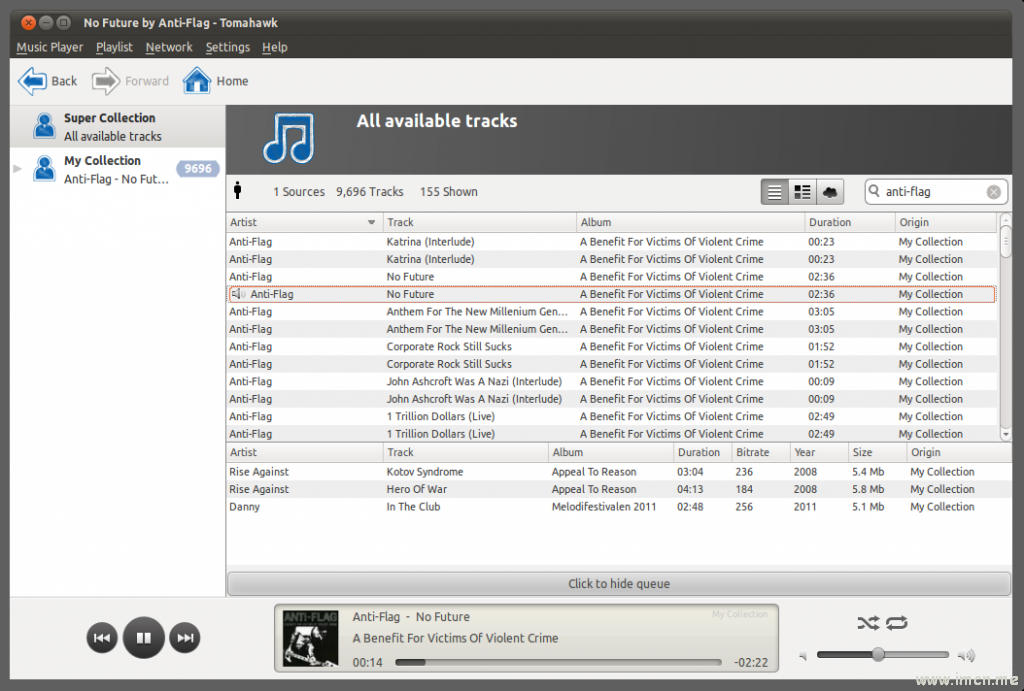The height and width of the screenshot is (691, 1024).
Task: Open the Network menu
Action: (169, 47)
